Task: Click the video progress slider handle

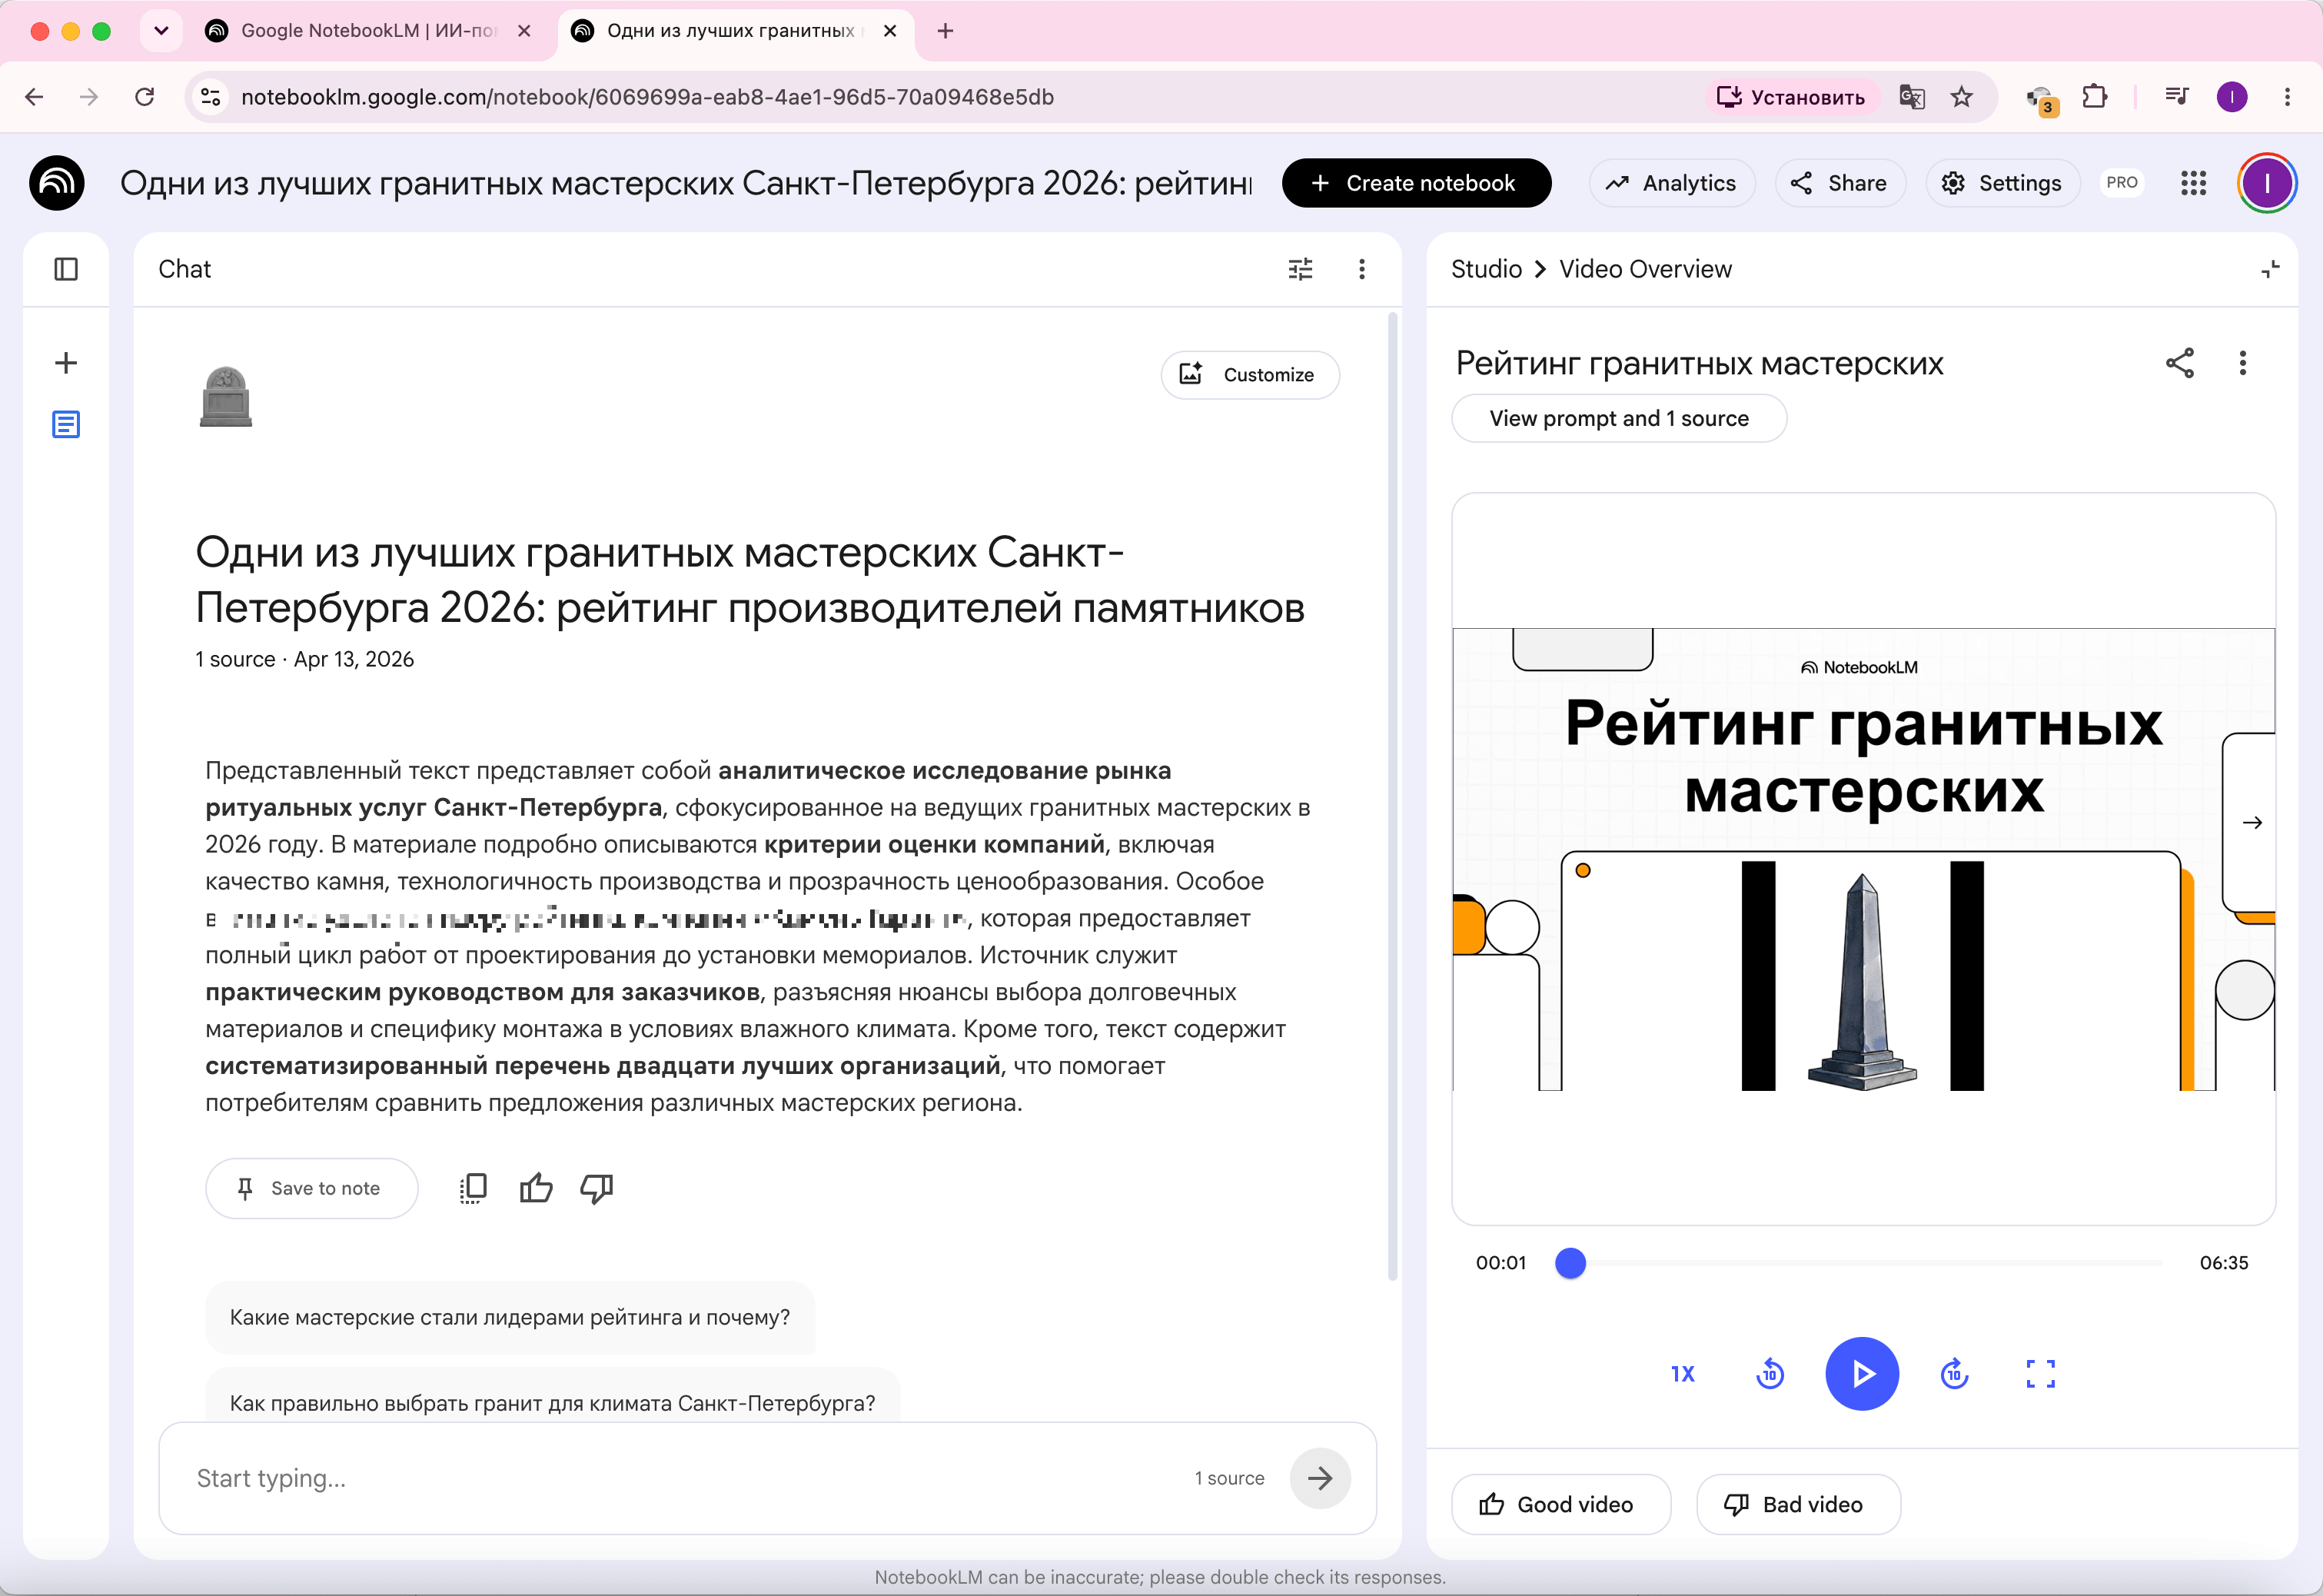Action: pyautogui.click(x=1570, y=1263)
